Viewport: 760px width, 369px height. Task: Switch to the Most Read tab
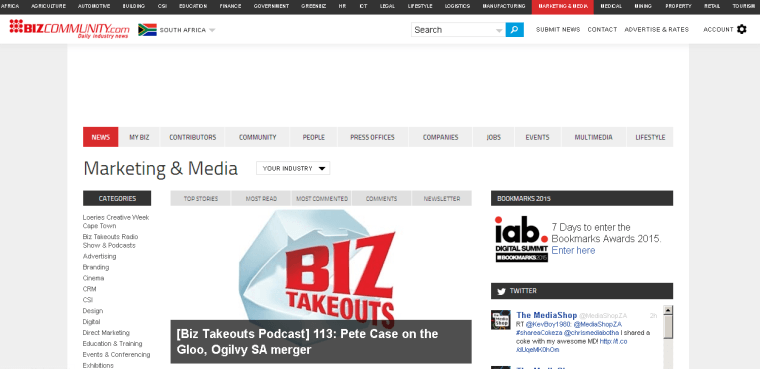click(x=261, y=198)
